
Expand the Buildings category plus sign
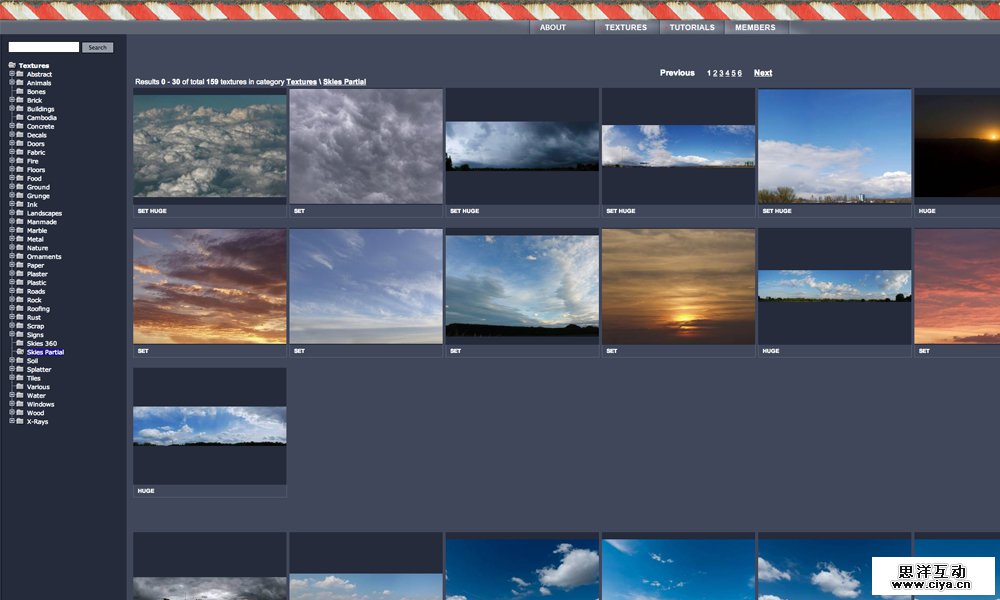click(12, 109)
